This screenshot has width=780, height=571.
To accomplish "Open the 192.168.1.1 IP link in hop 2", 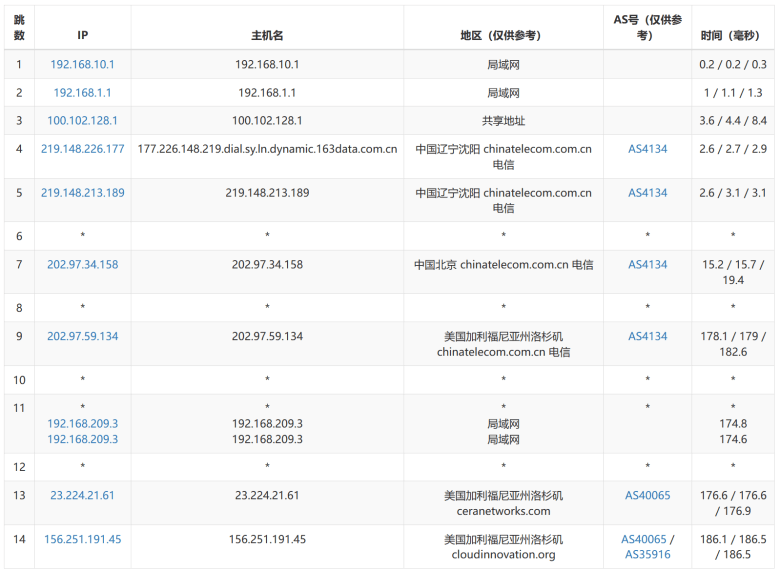I will [83, 93].
